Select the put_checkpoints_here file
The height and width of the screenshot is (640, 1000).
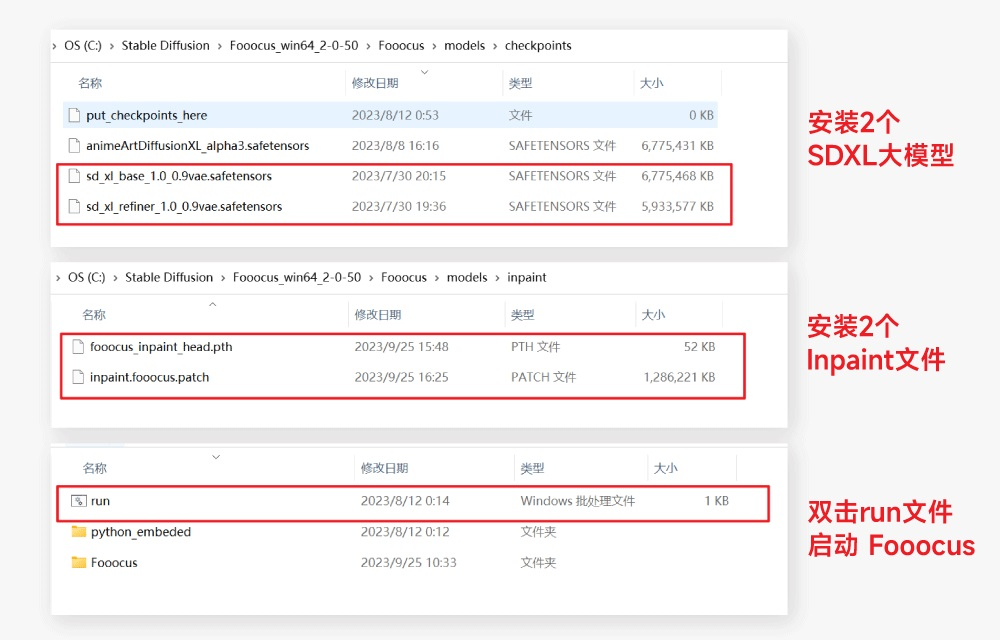pos(146,116)
